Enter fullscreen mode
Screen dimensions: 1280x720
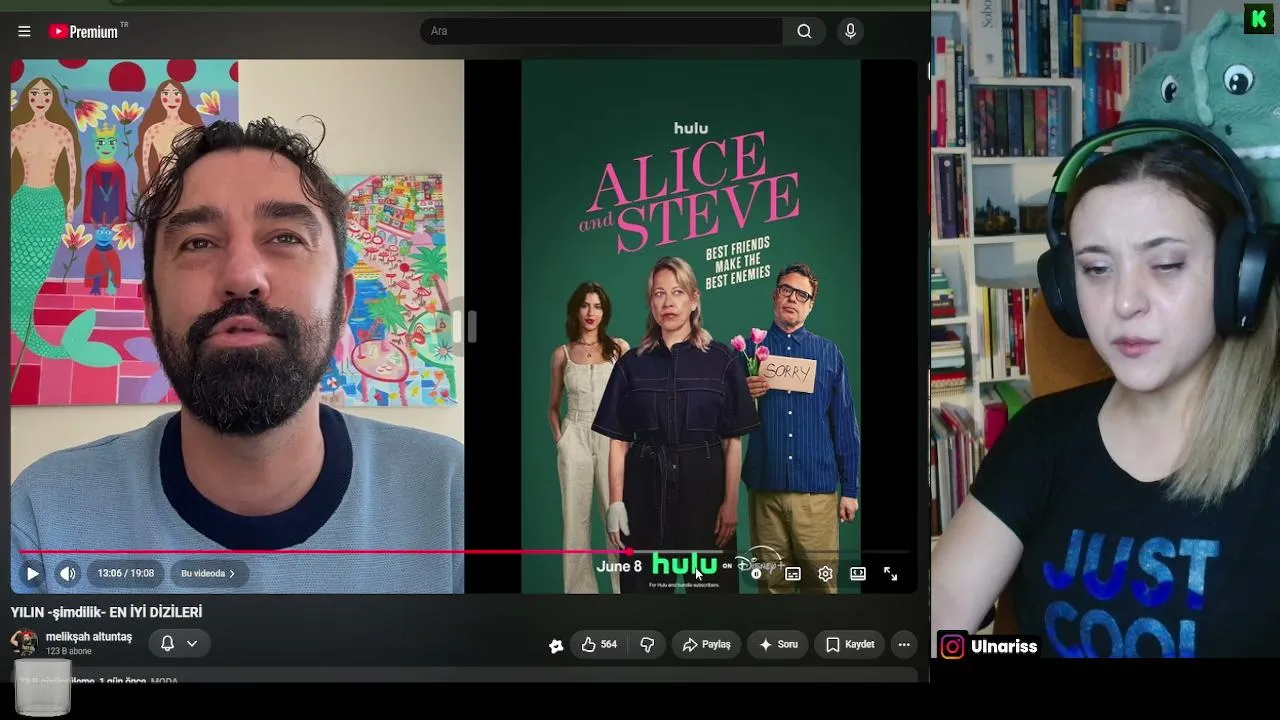(x=890, y=573)
